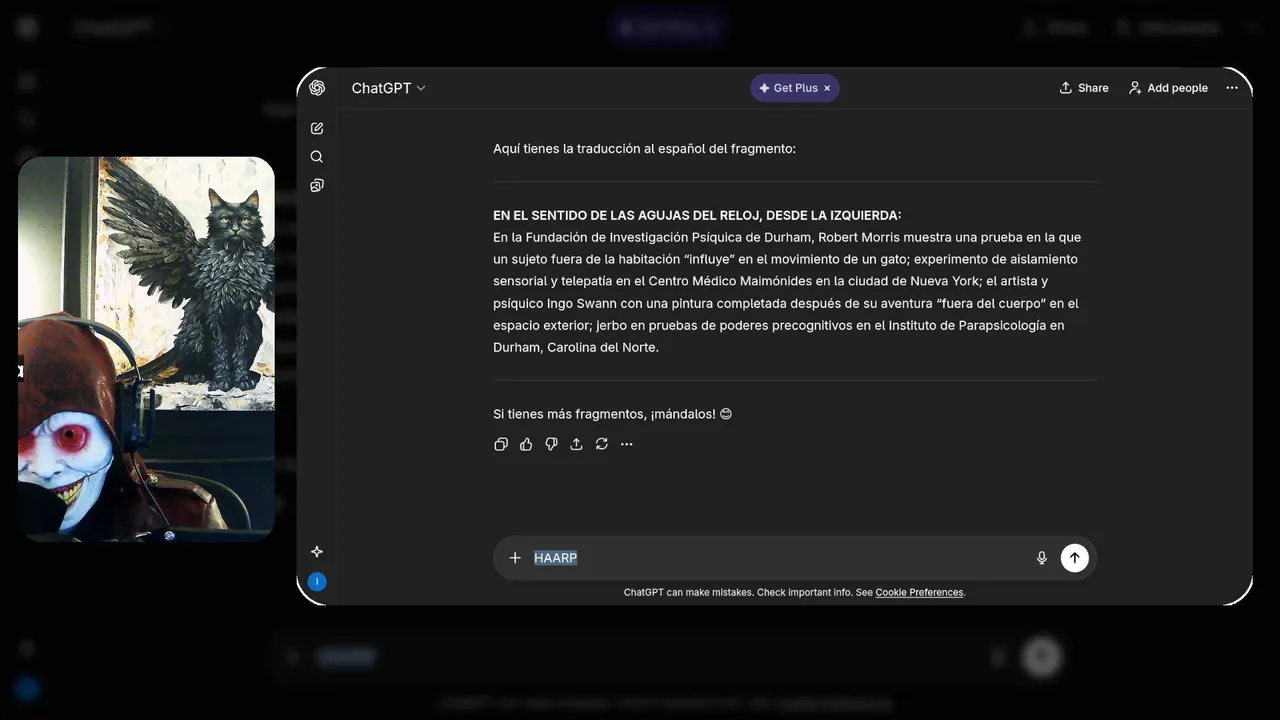Click the disclaimer 'ChatGPT can make mistakes'

coord(688,592)
